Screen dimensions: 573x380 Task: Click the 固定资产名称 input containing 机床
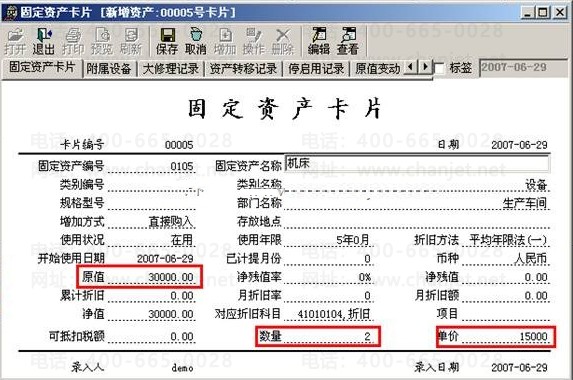417,164
